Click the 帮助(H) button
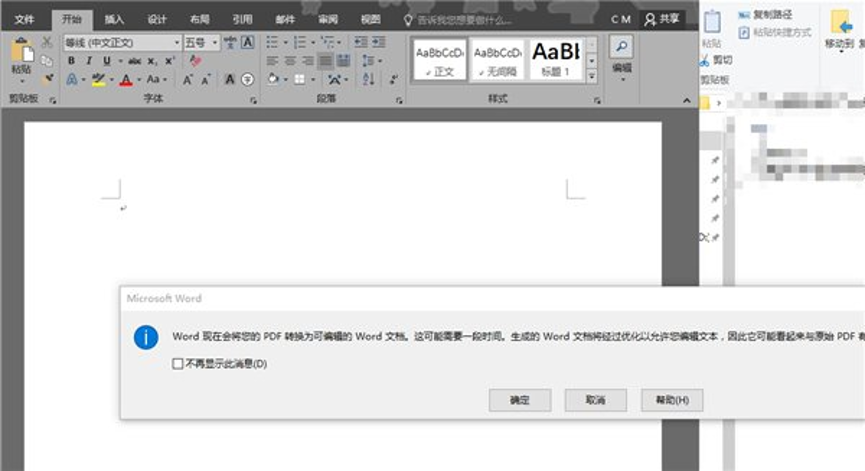The image size is (865, 471). click(672, 400)
